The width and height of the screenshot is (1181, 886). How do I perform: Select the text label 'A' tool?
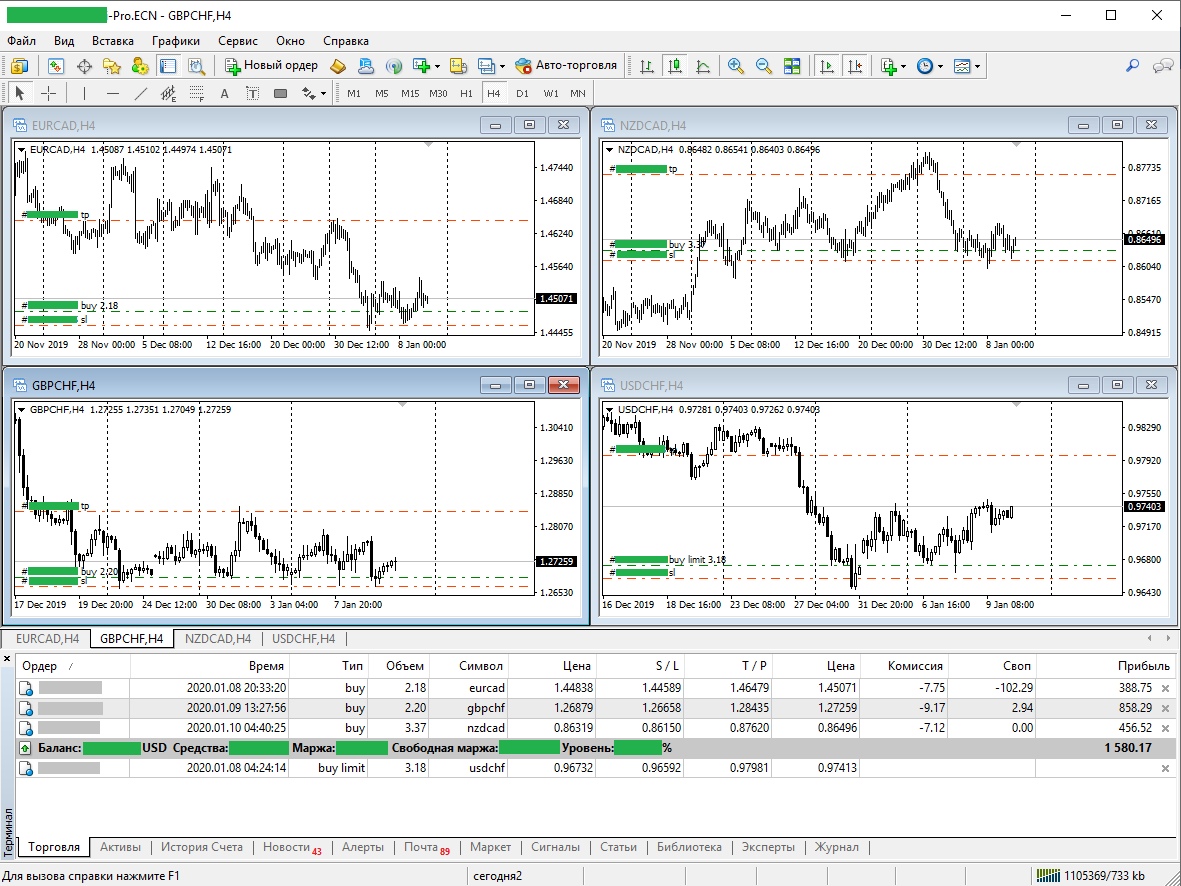click(224, 93)
